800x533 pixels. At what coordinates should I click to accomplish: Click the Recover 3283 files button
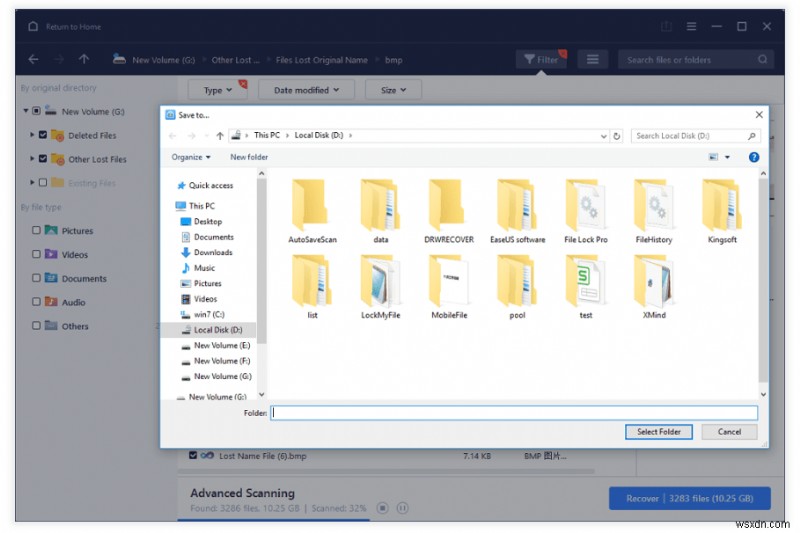pyautogui.click(x=689, y=498)
